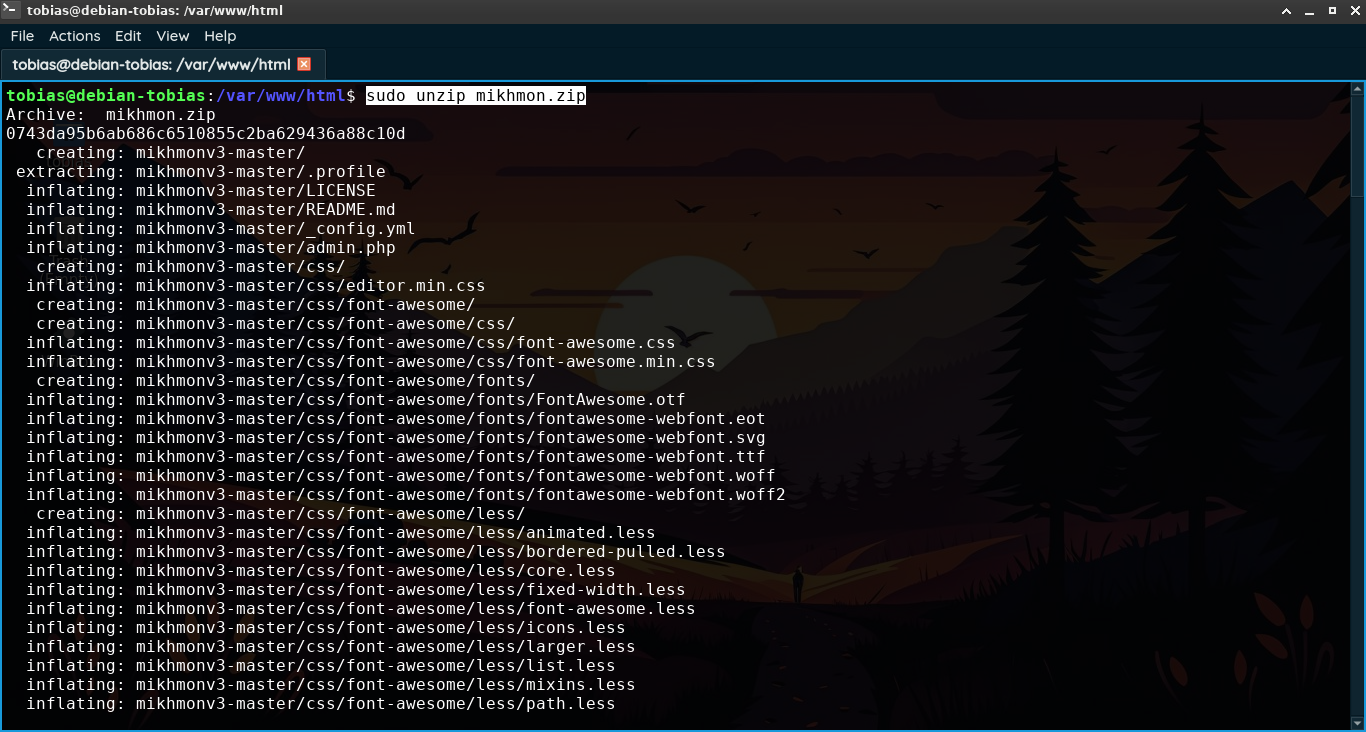This screenshot has width=1366, height=732.
Task: Click the archive hash line starting 0743da95
Action: [x=205, y=134]
